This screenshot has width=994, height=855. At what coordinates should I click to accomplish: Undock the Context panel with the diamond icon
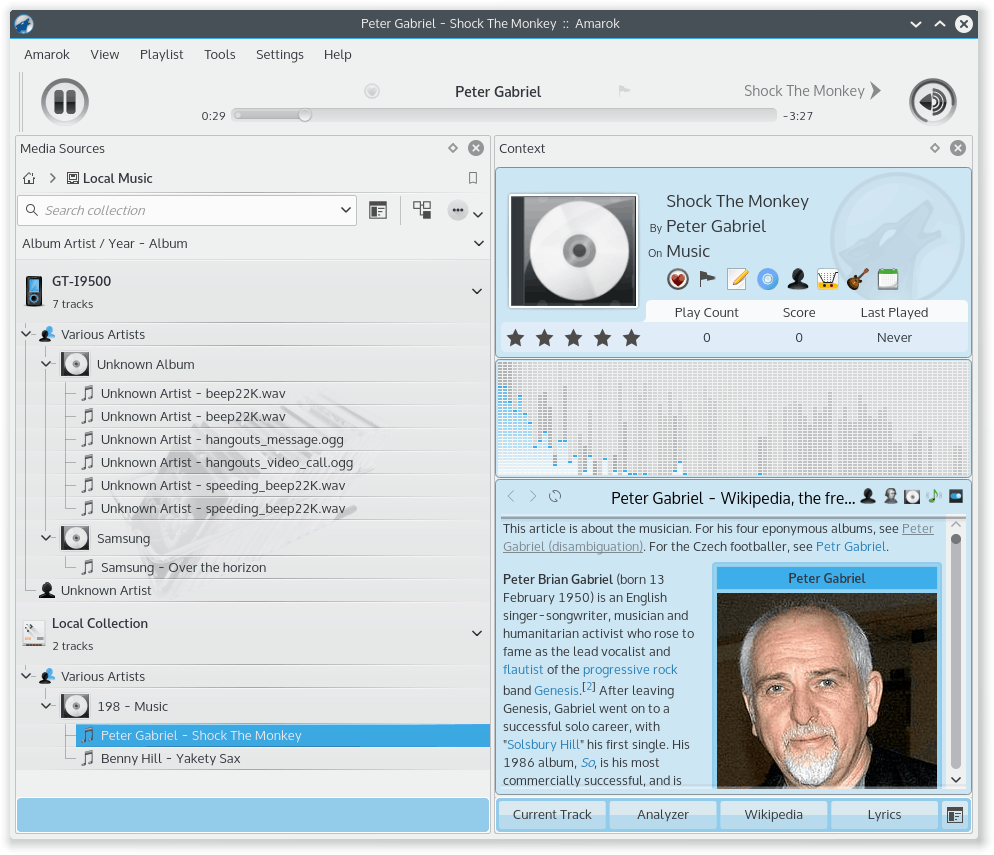[x=935, y=148]
